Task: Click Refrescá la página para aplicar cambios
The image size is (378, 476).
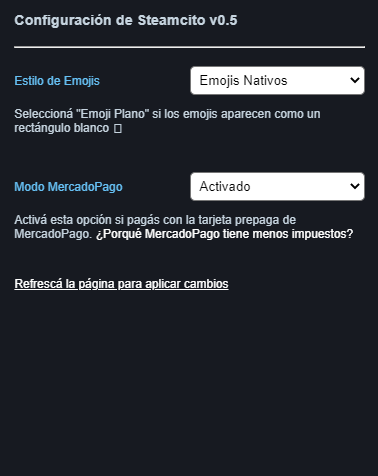Action: pyautogui.click(x=121, y=284)
